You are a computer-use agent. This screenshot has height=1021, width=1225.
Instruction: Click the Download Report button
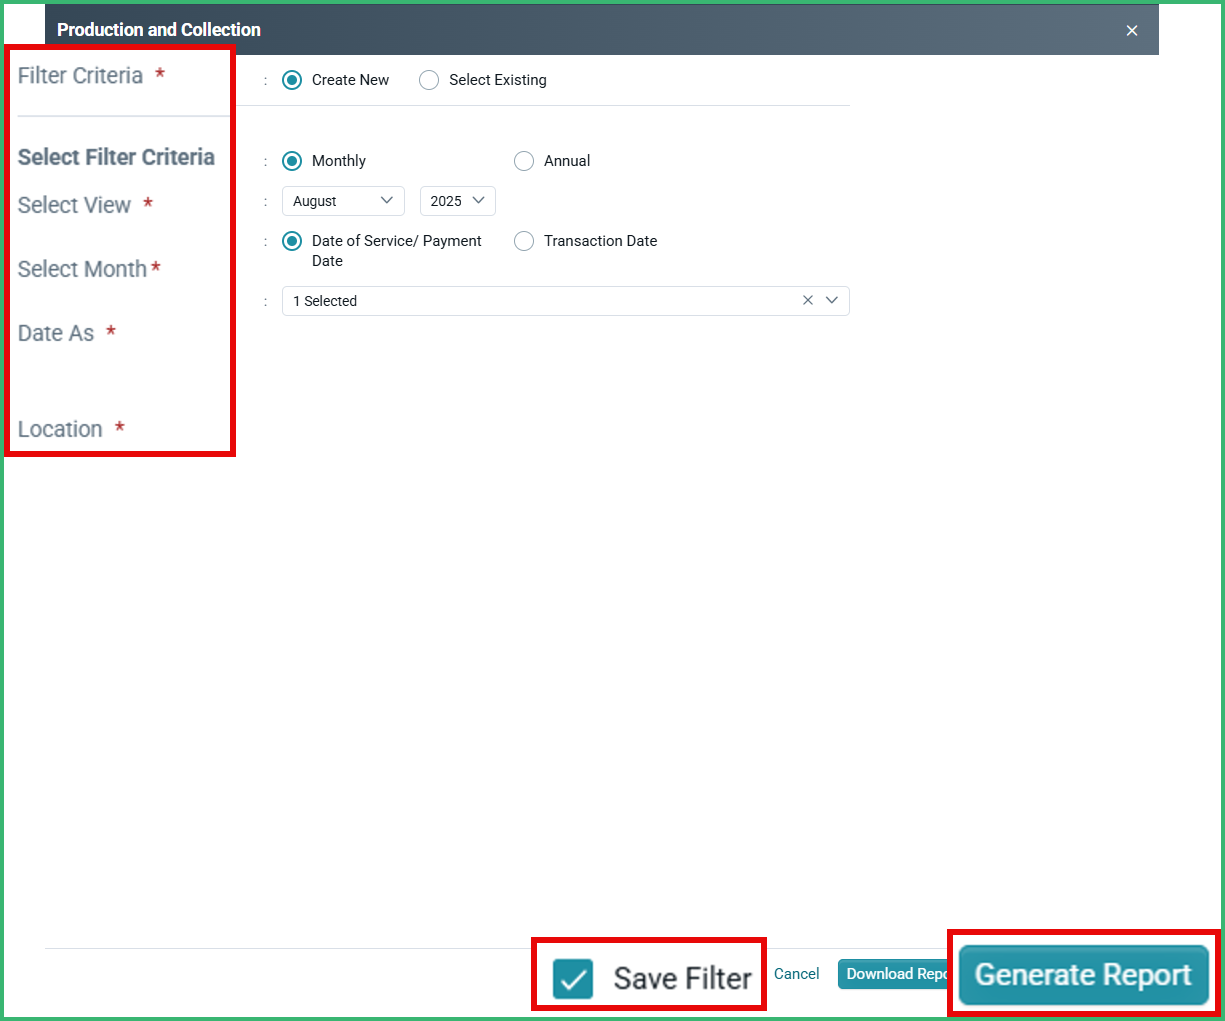893,974
